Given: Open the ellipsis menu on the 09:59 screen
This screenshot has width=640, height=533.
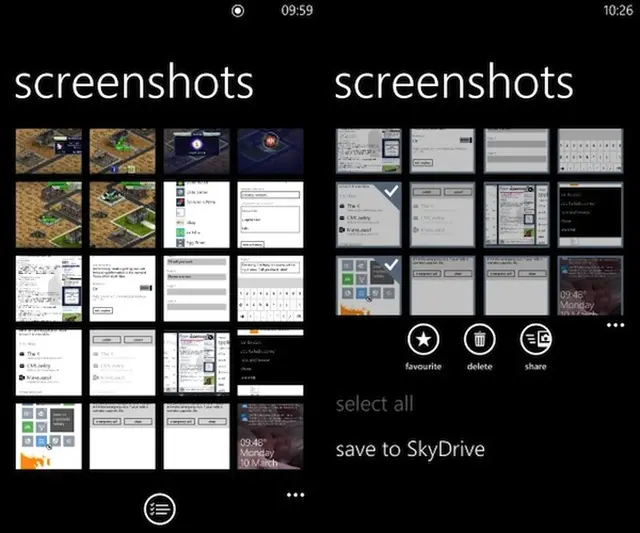Looking at the screenshot, I should (x=296, y=495).
